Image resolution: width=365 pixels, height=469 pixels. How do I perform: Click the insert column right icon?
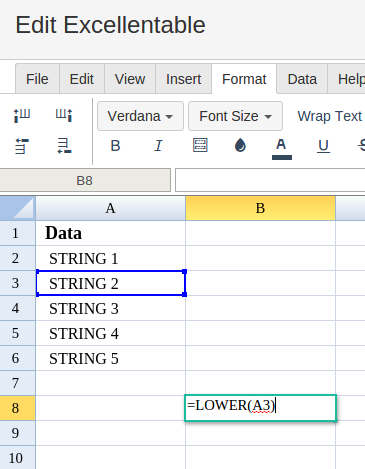click(x=64, y=116)
